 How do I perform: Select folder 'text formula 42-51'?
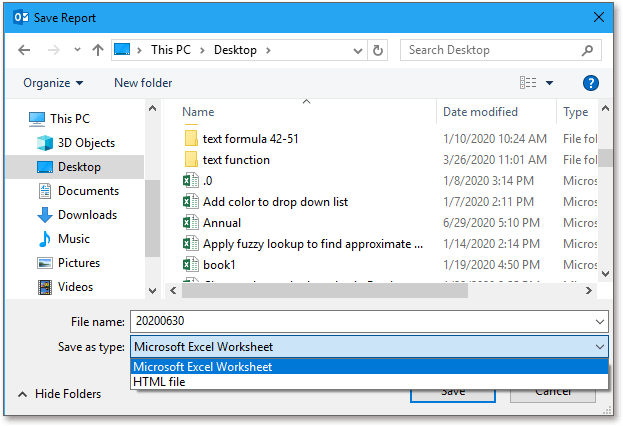(x=250, y=139)
